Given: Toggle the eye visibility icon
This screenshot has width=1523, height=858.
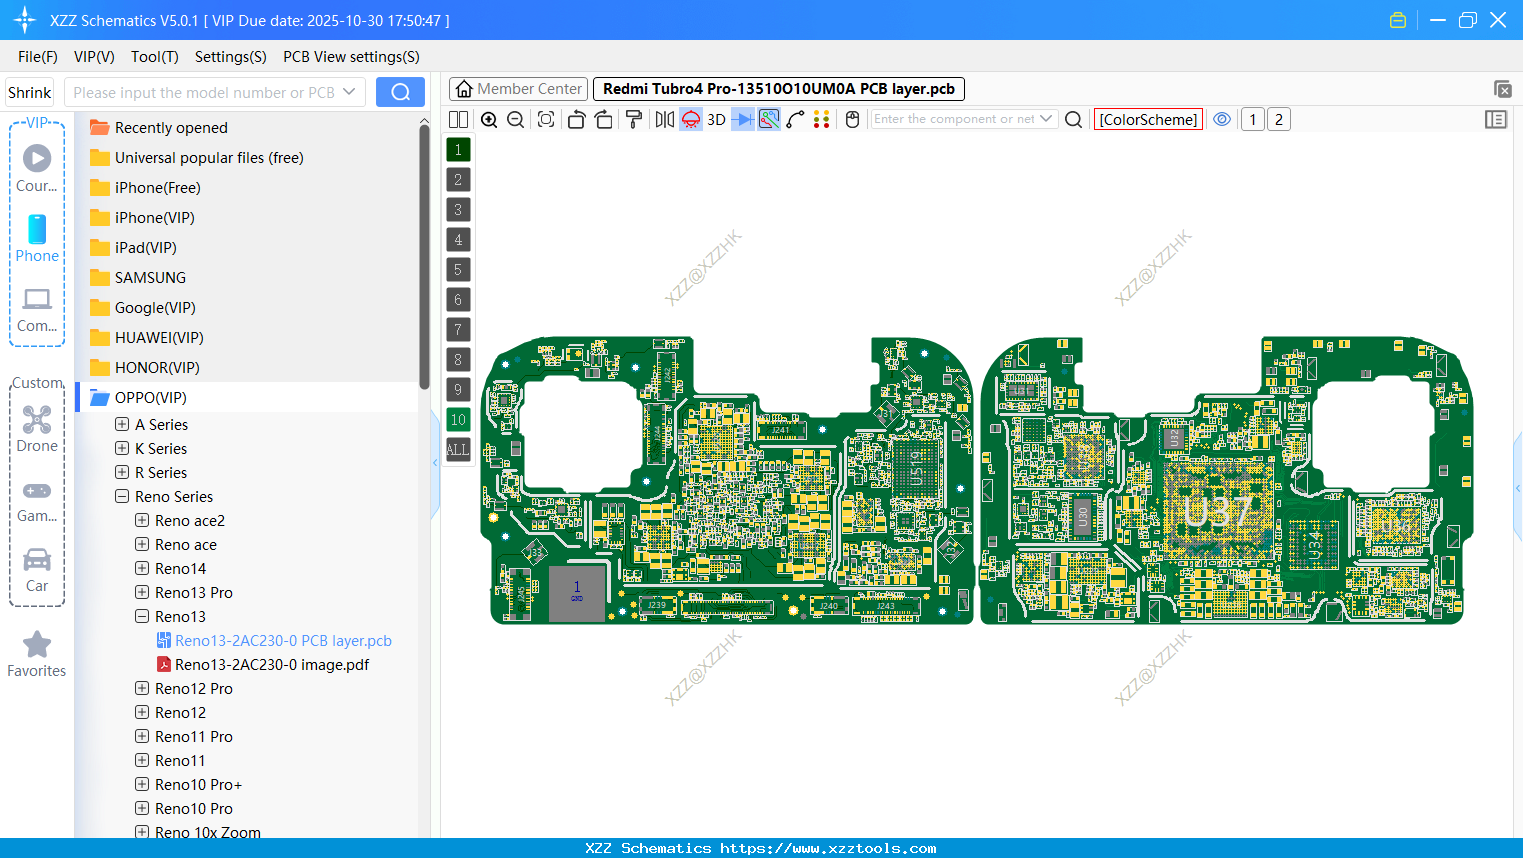Looking at the screenshot, I should 1222,119.
